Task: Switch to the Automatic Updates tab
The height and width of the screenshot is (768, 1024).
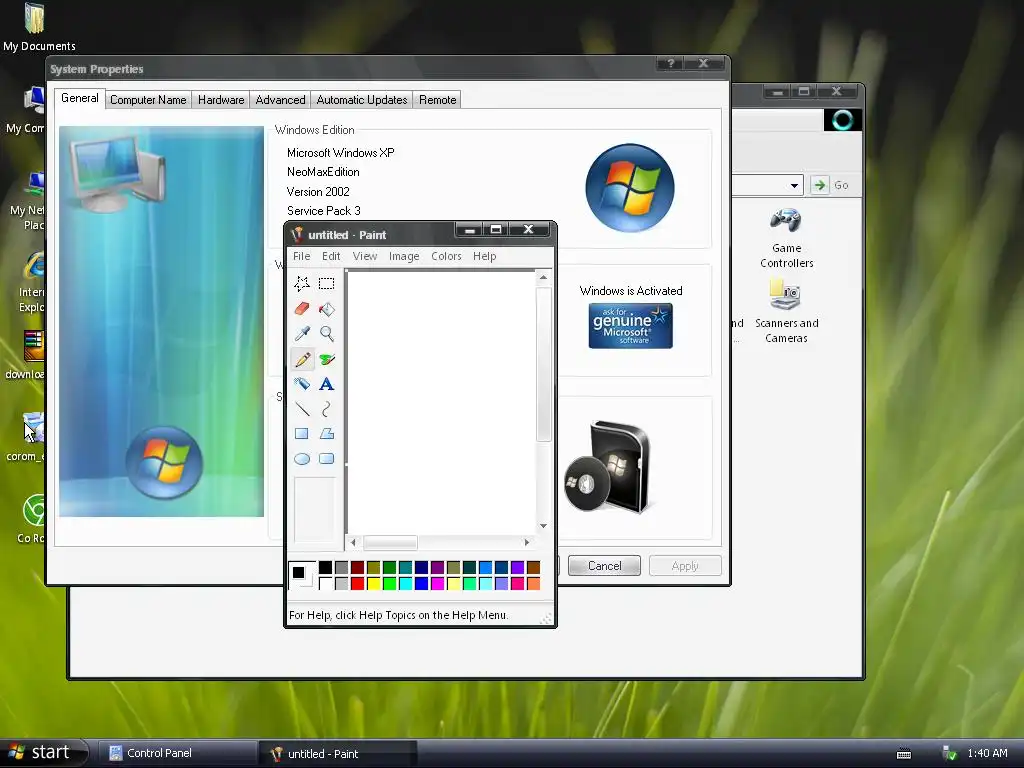Action: [362, 100]
